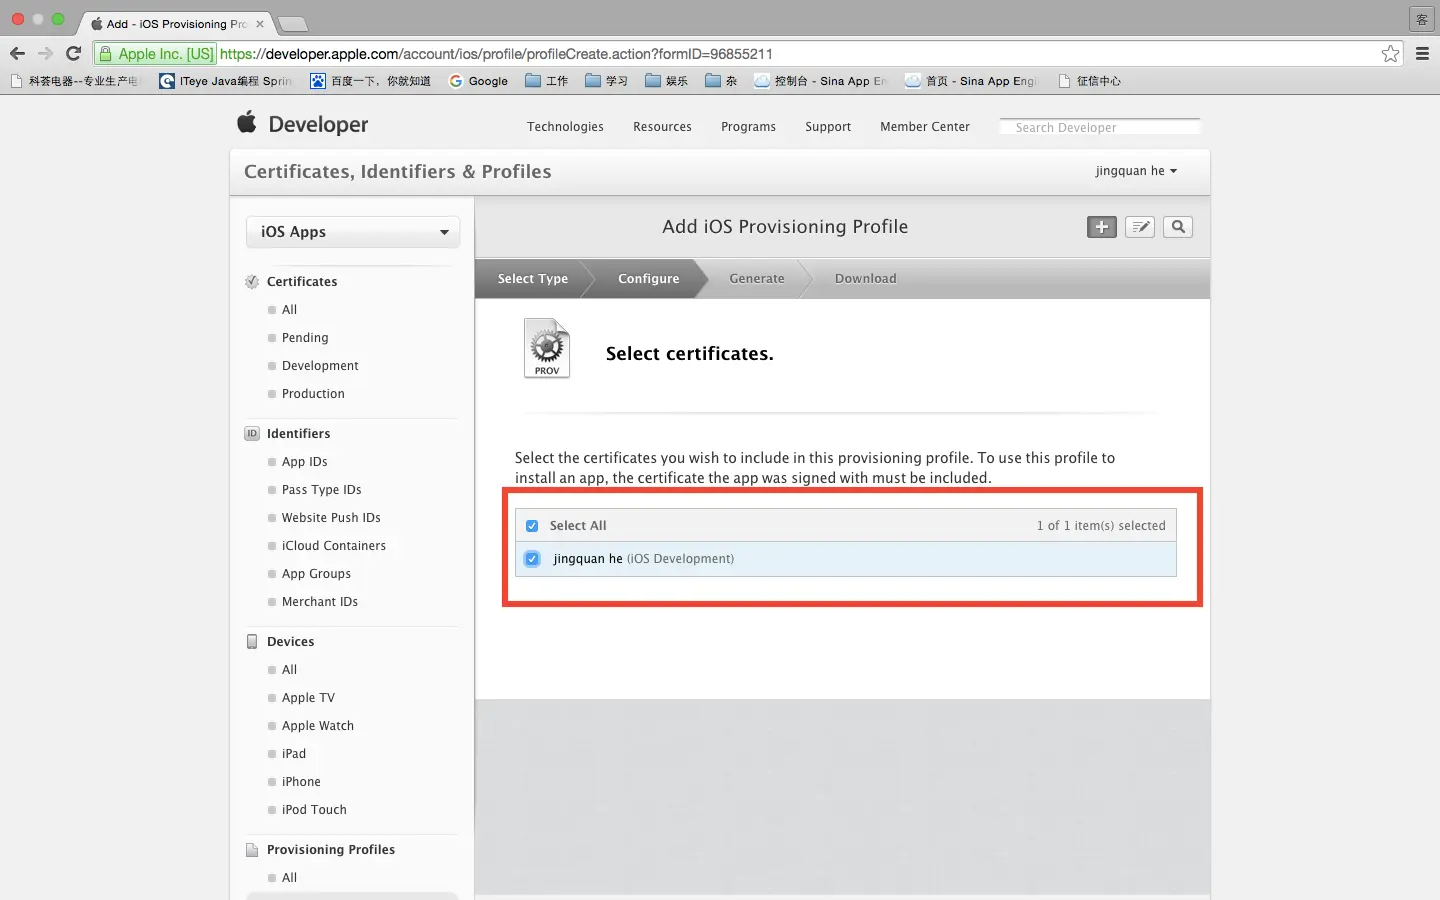Image resolution: width=1440 pixels, height=900 pixels.
Task: Open Website Push IDs
Action: (x=331, y=518)
